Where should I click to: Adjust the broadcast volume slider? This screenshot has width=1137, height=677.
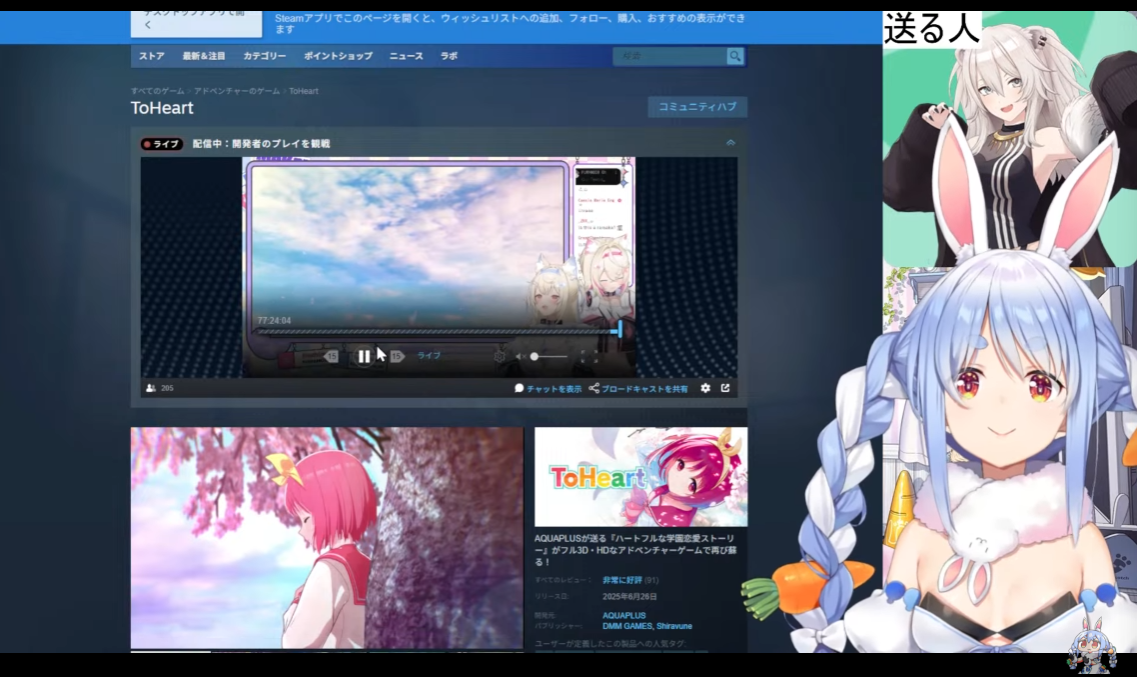tap(549, 356)
